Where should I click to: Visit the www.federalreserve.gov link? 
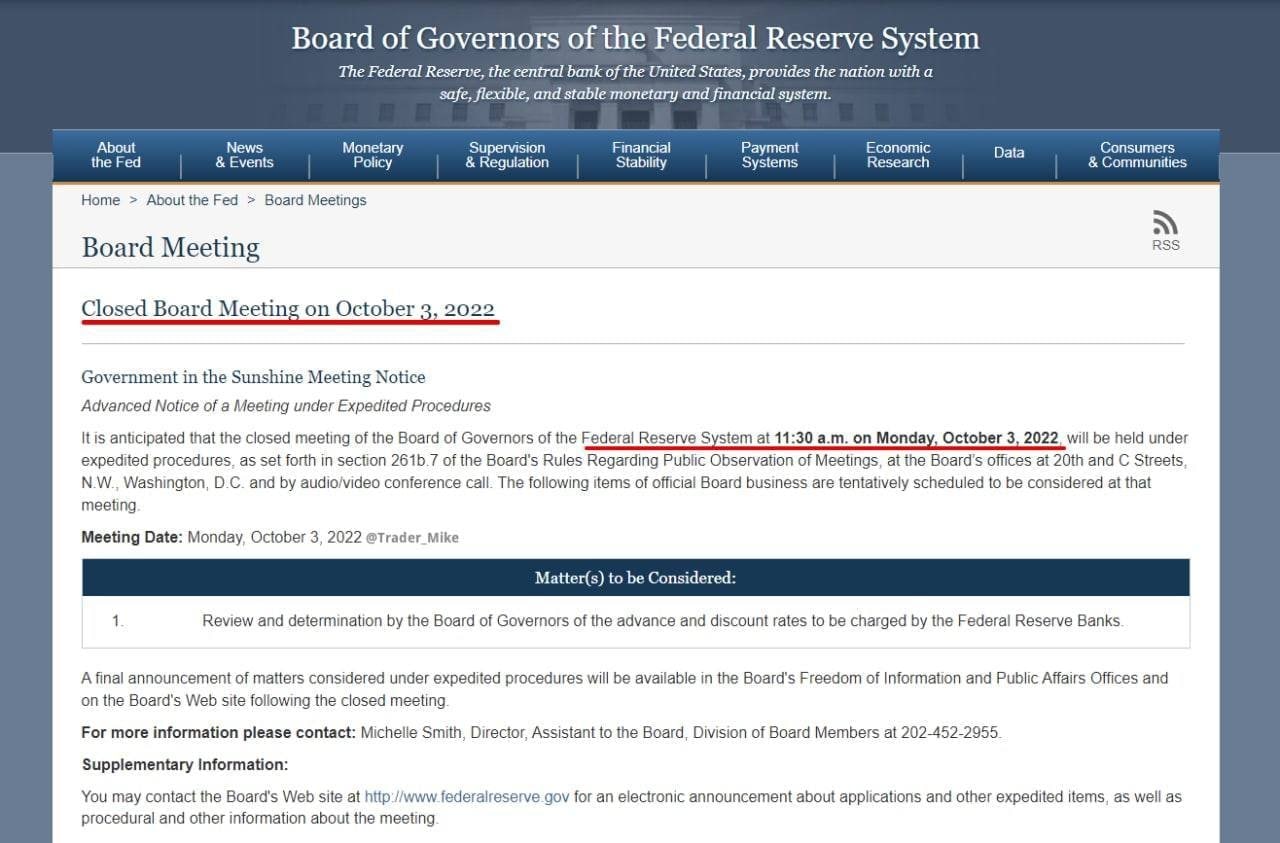click(x=467, y=797)
